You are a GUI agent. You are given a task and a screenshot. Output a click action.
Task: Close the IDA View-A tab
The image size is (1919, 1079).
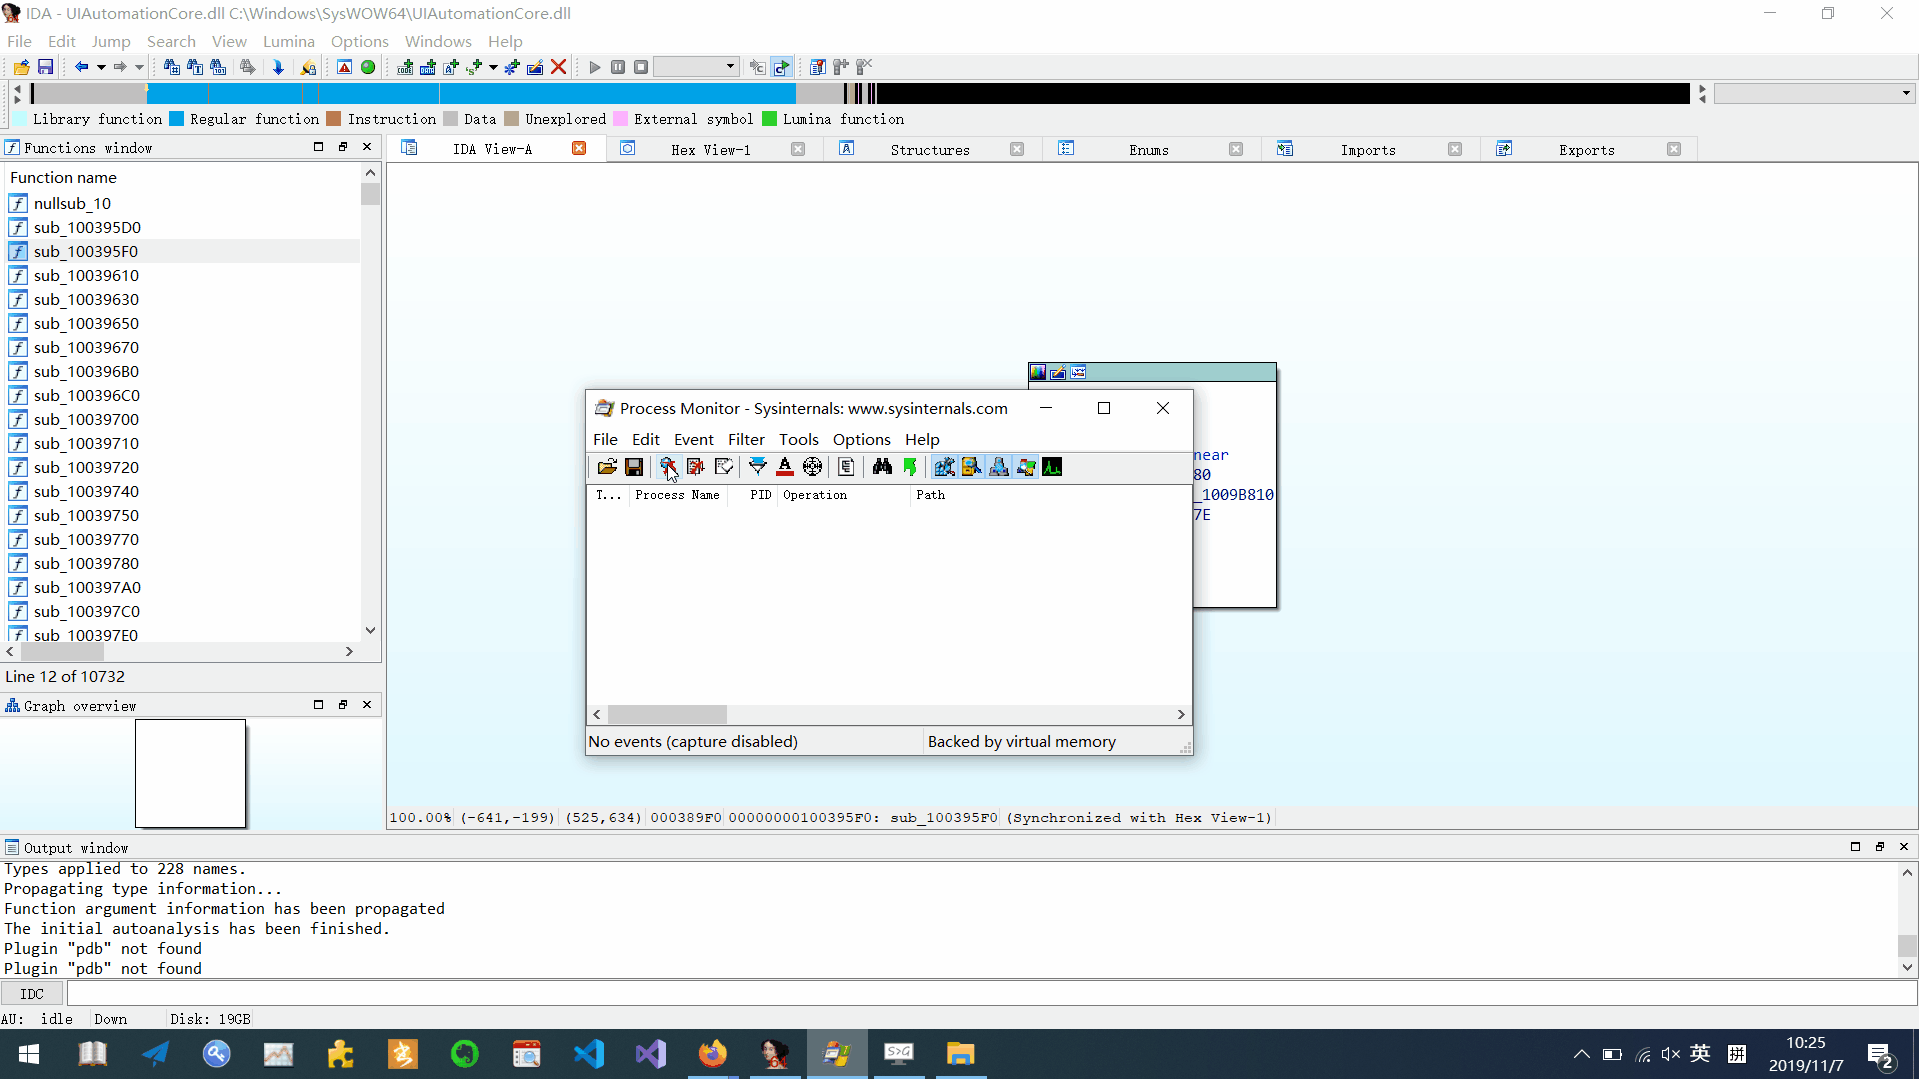pos(579,148)
